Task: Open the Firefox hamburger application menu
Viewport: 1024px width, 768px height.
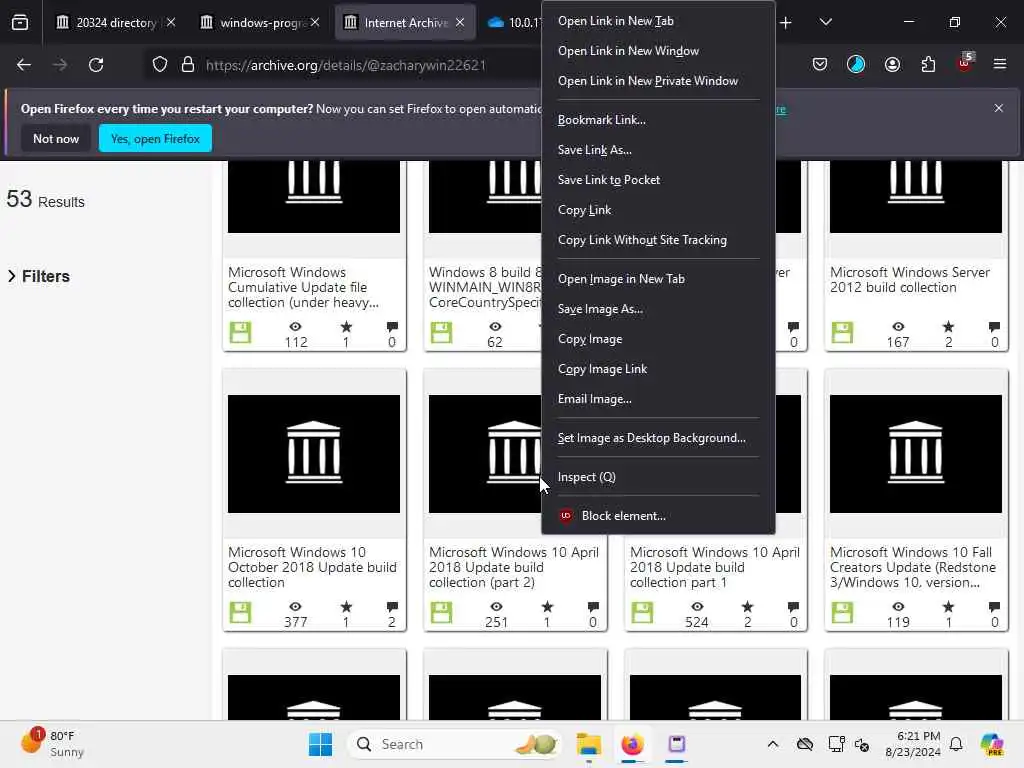Action: [x=1000, y=64]
